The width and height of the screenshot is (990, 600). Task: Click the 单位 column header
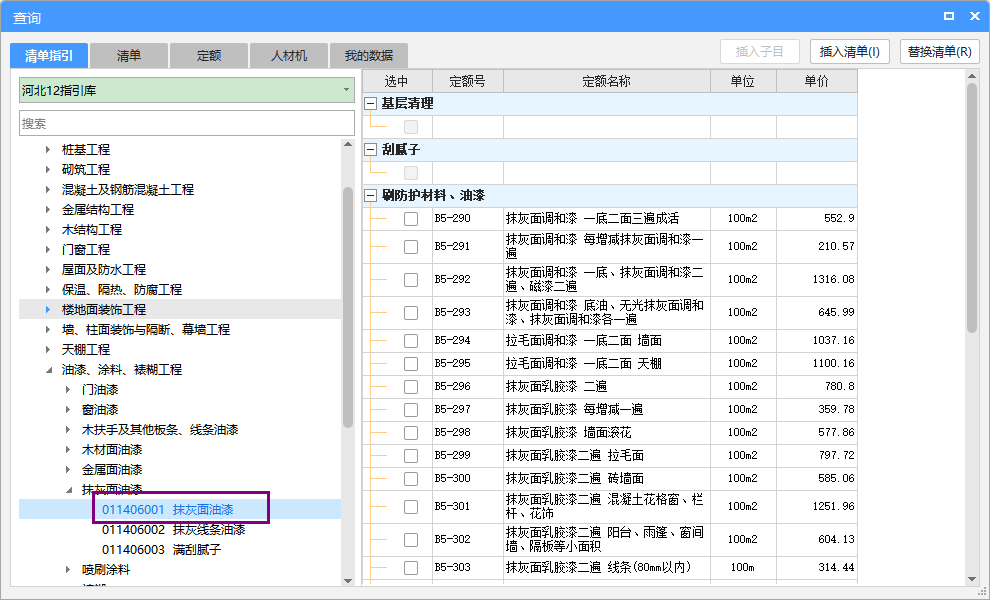coord(743,81)
